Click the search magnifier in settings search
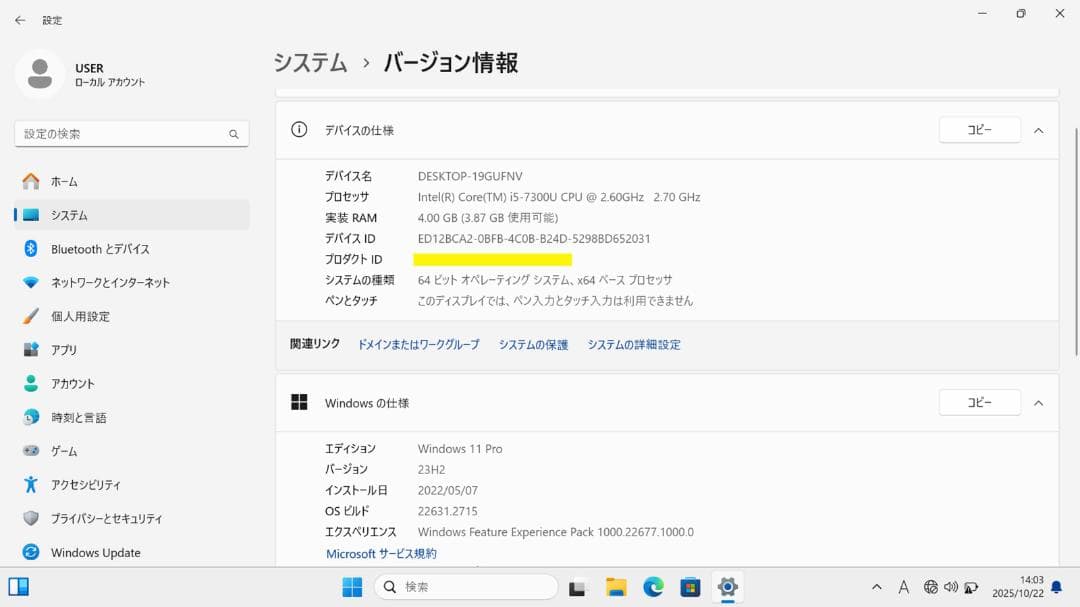 [x=234, y=134]
